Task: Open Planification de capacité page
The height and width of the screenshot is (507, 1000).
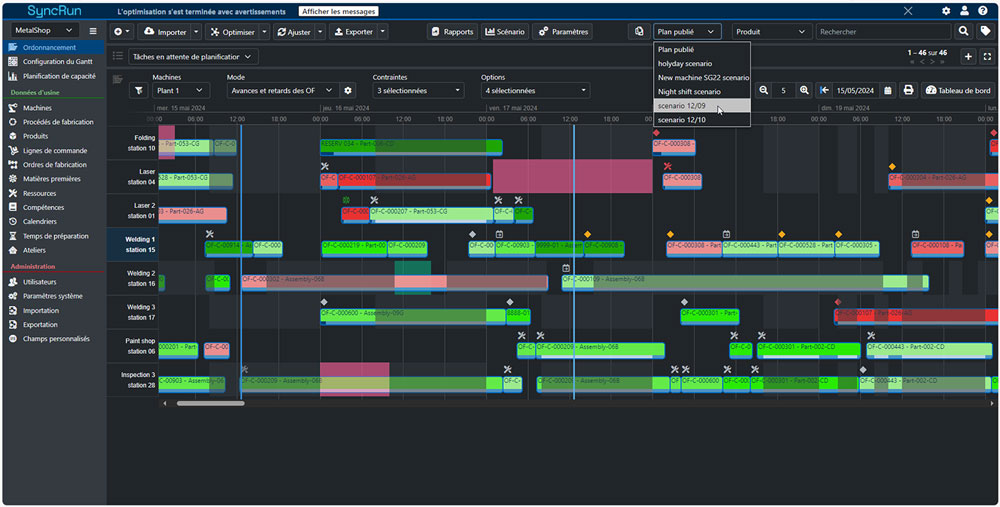Action: click(59, 76)
